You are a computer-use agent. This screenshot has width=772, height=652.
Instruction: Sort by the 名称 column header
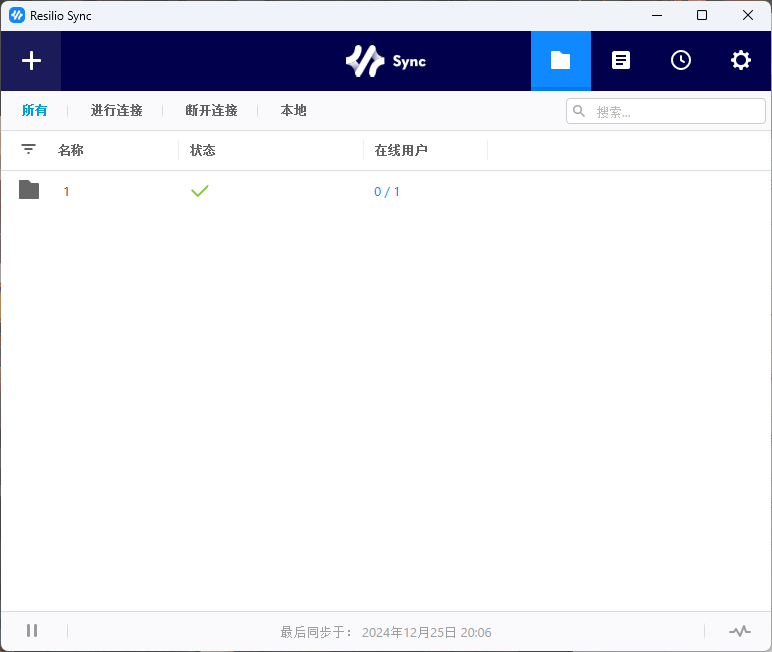(x=71, y=151)
